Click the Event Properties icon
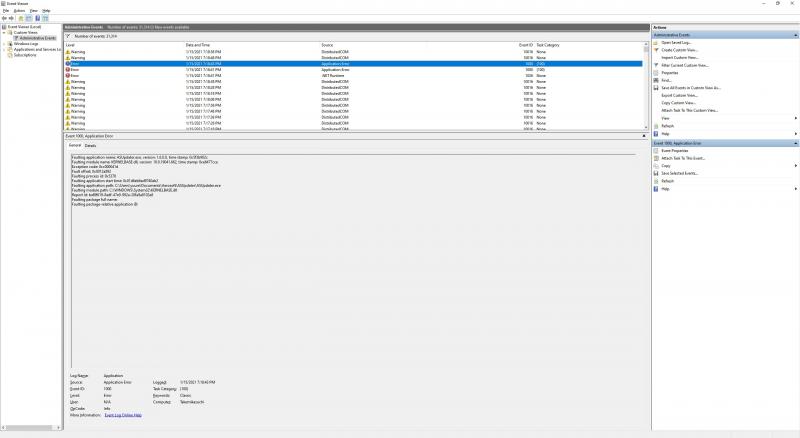The height and width of the screenshot is (438, 800). (x=656, y=151)
